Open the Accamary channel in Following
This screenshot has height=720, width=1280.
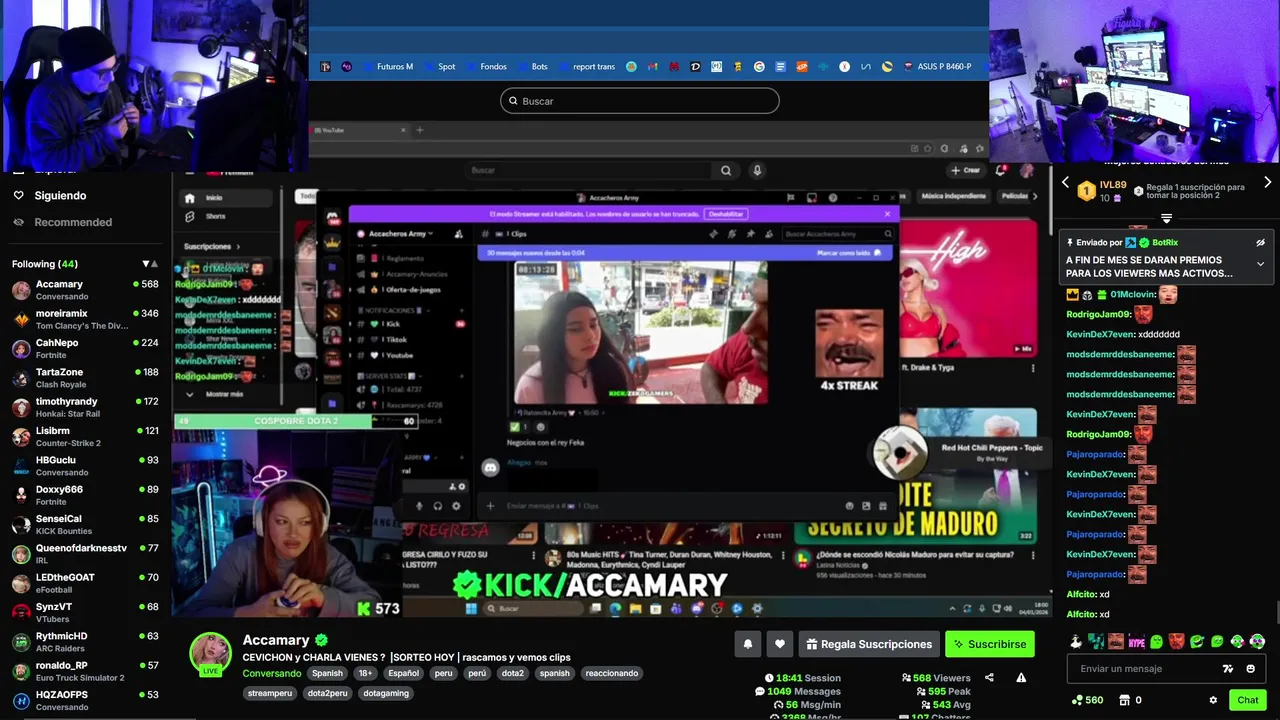[85, 290]
